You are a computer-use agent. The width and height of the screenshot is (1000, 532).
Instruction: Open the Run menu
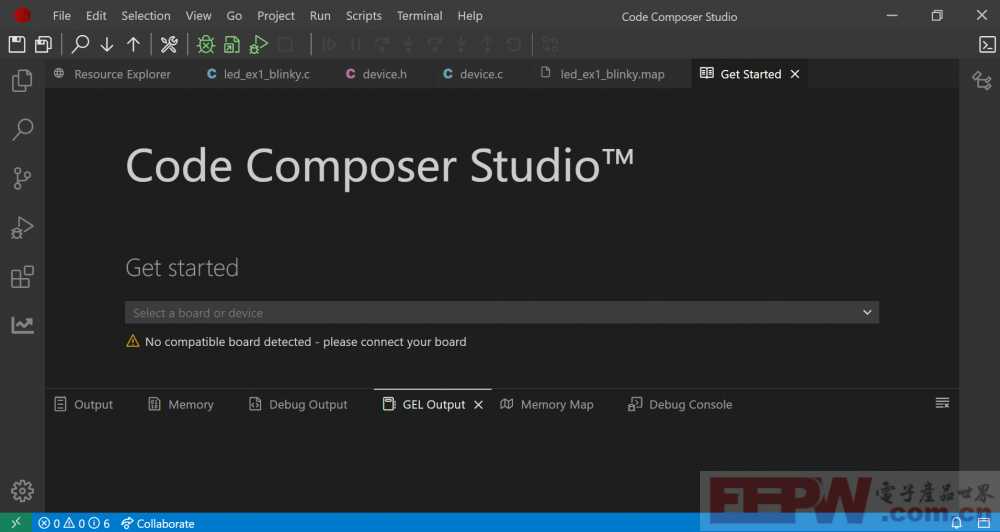(320, 16)
